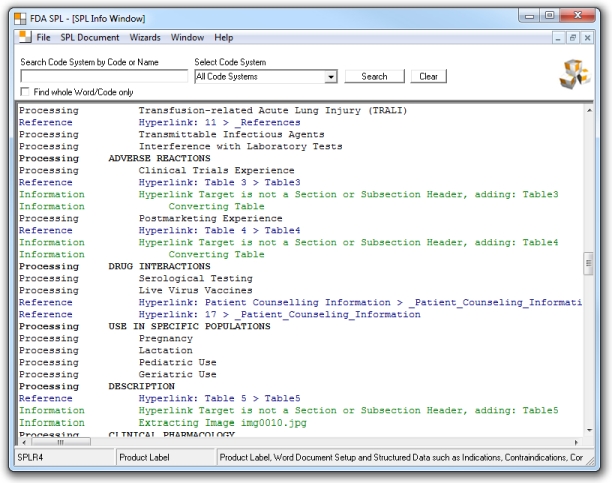Image resolution: width=612 pixels, height=483 pixels.
Task: Maximize the FDA SPL main window
Action: (549, 16)
